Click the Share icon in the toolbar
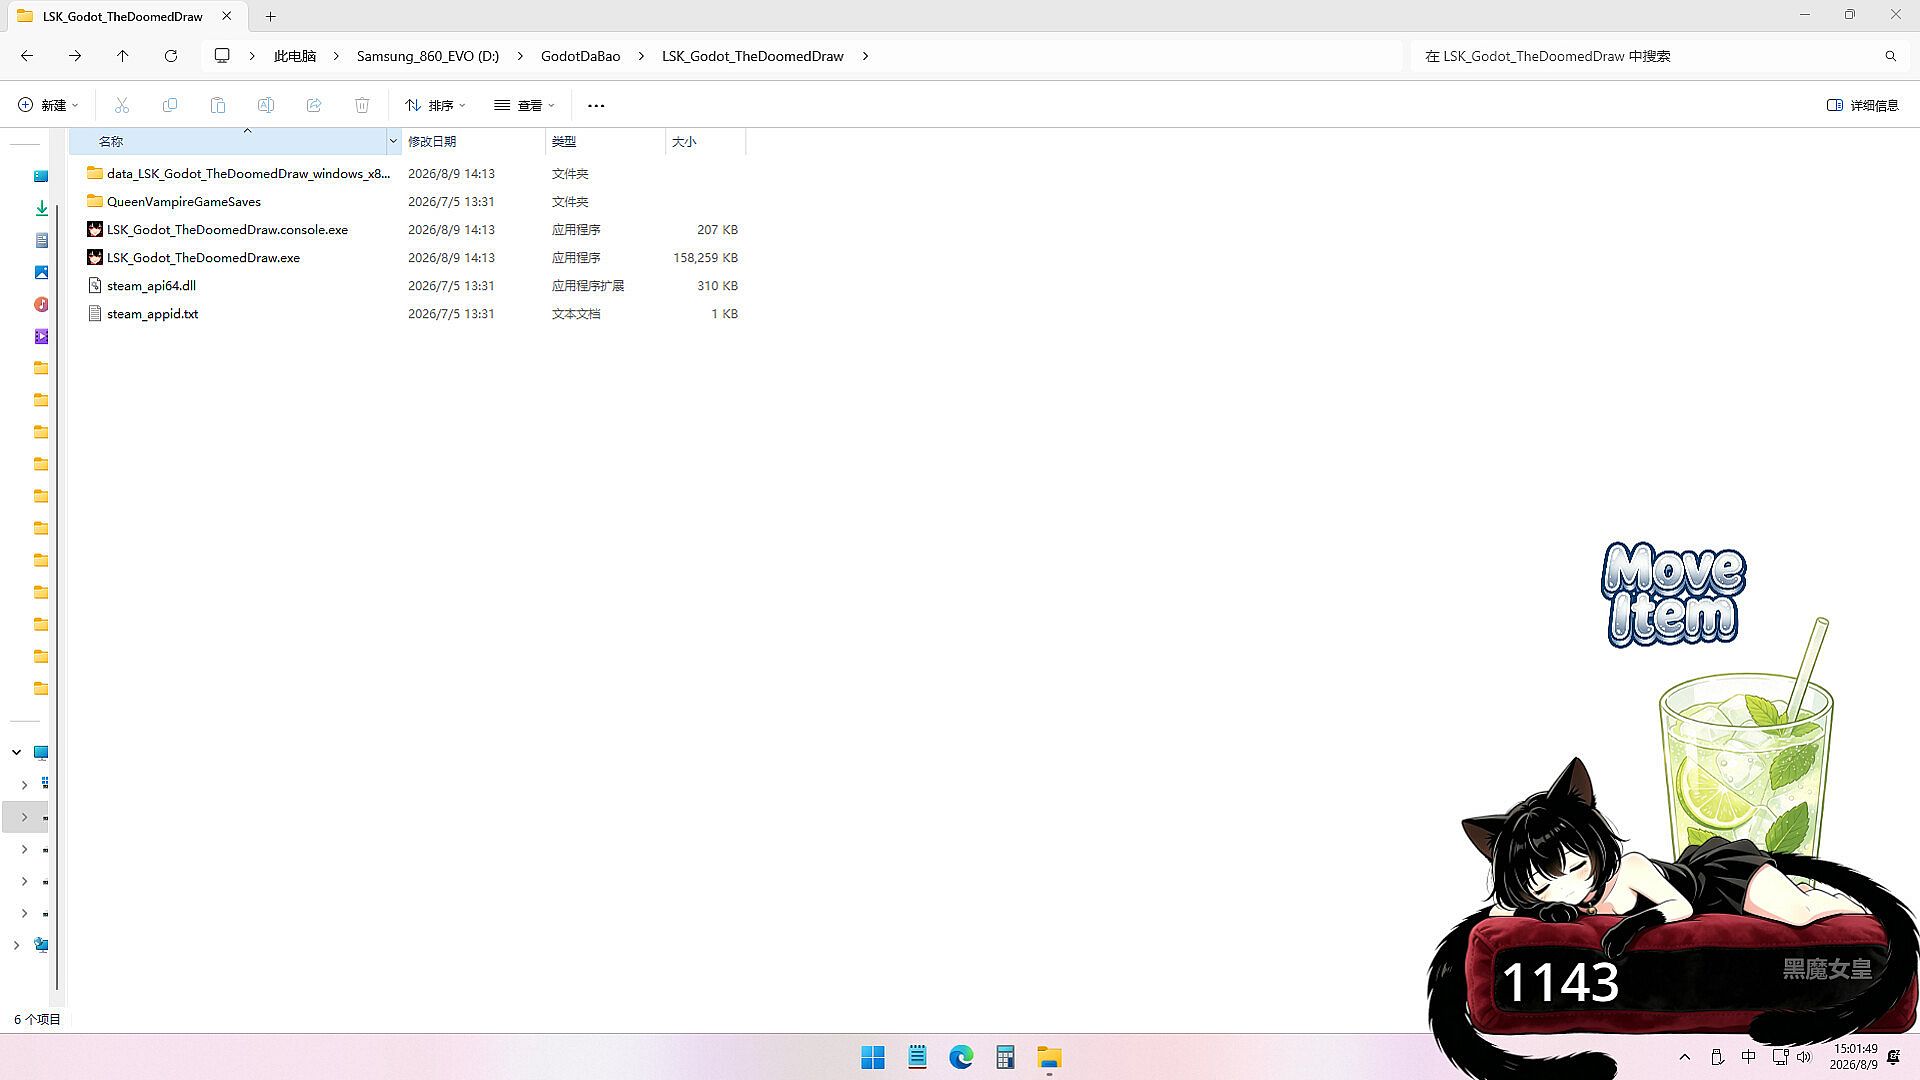1920x1080 pixels. click(314, 105)
